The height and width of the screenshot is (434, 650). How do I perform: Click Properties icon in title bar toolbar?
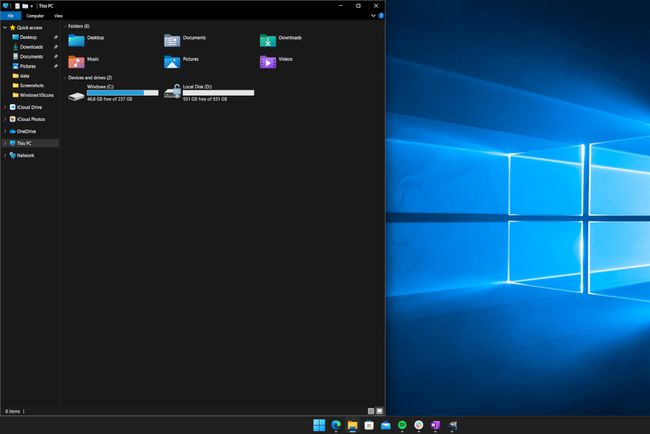tap(17, 6)
